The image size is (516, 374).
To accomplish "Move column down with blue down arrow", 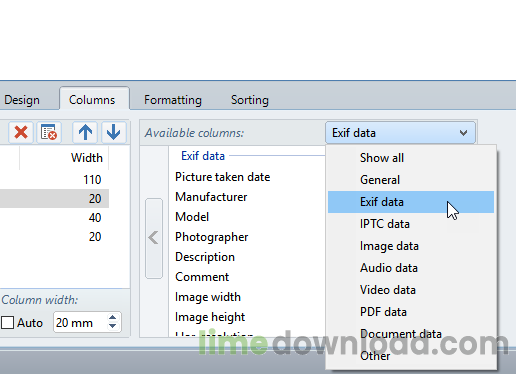I will [114, 133].
